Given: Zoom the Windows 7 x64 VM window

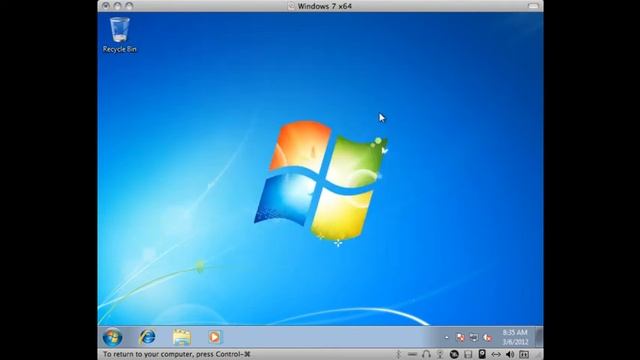Looking at the screenshot, I should [x=129, y=6].
